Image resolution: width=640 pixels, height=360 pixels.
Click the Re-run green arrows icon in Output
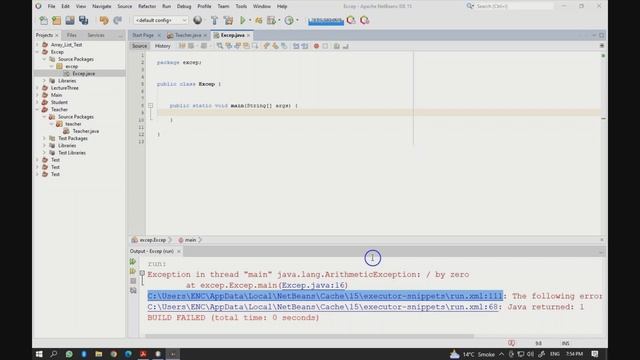tap(133, 262)
